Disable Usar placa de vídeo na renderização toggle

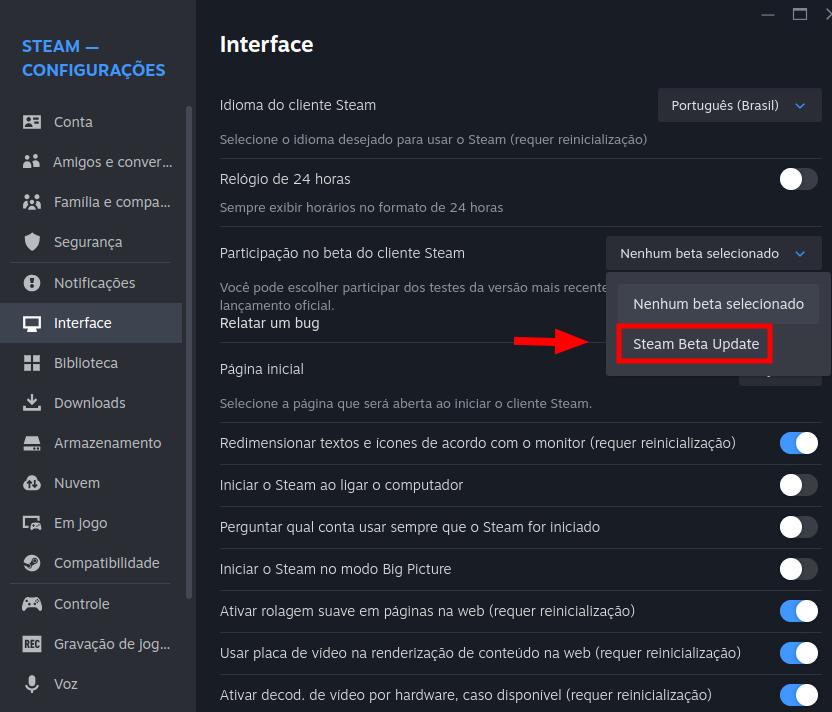pos(799,653)
